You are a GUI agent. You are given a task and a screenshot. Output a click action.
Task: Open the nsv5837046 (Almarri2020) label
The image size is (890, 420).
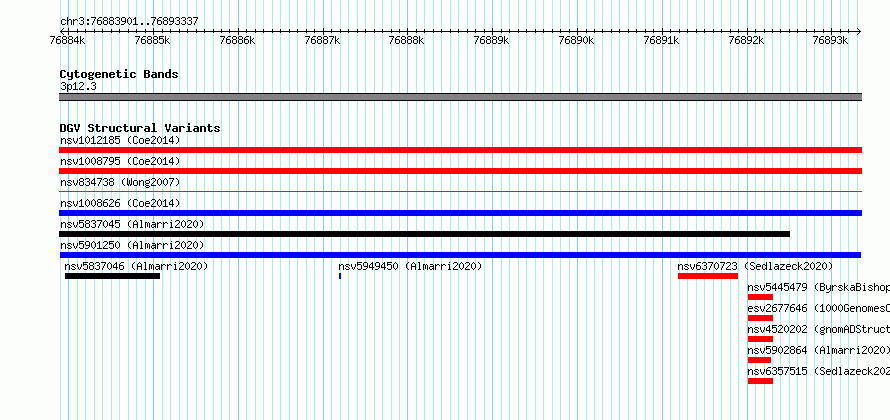tap(136, 266)
